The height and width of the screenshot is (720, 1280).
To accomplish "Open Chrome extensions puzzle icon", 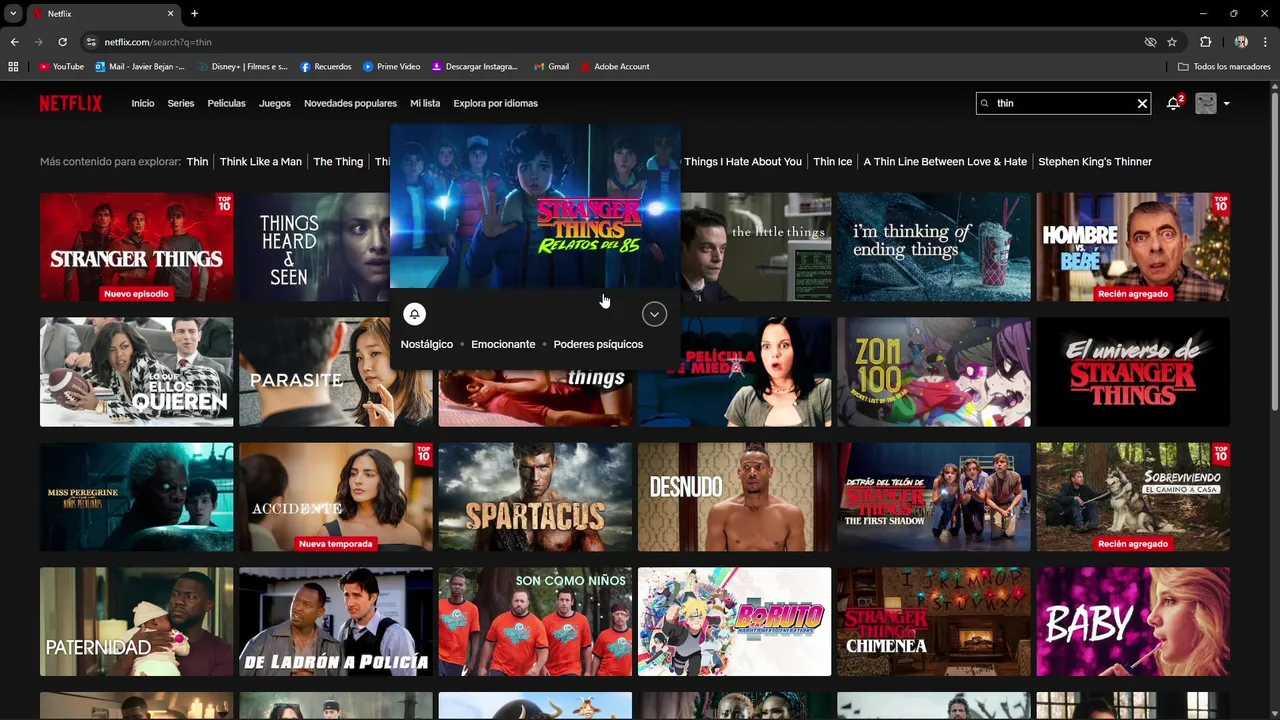I will pyautogui.click(x=1205, y=42).
